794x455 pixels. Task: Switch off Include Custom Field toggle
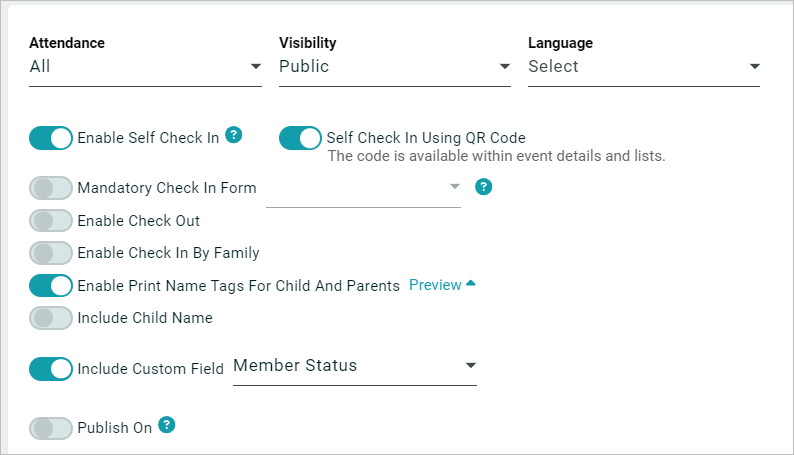(51, 369)
